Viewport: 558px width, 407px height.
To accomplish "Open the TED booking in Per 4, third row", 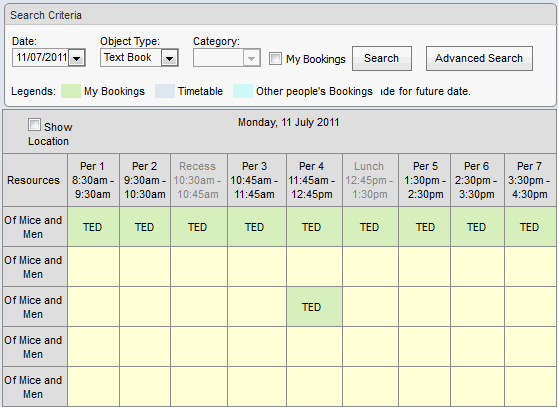I will pos(314,307).
